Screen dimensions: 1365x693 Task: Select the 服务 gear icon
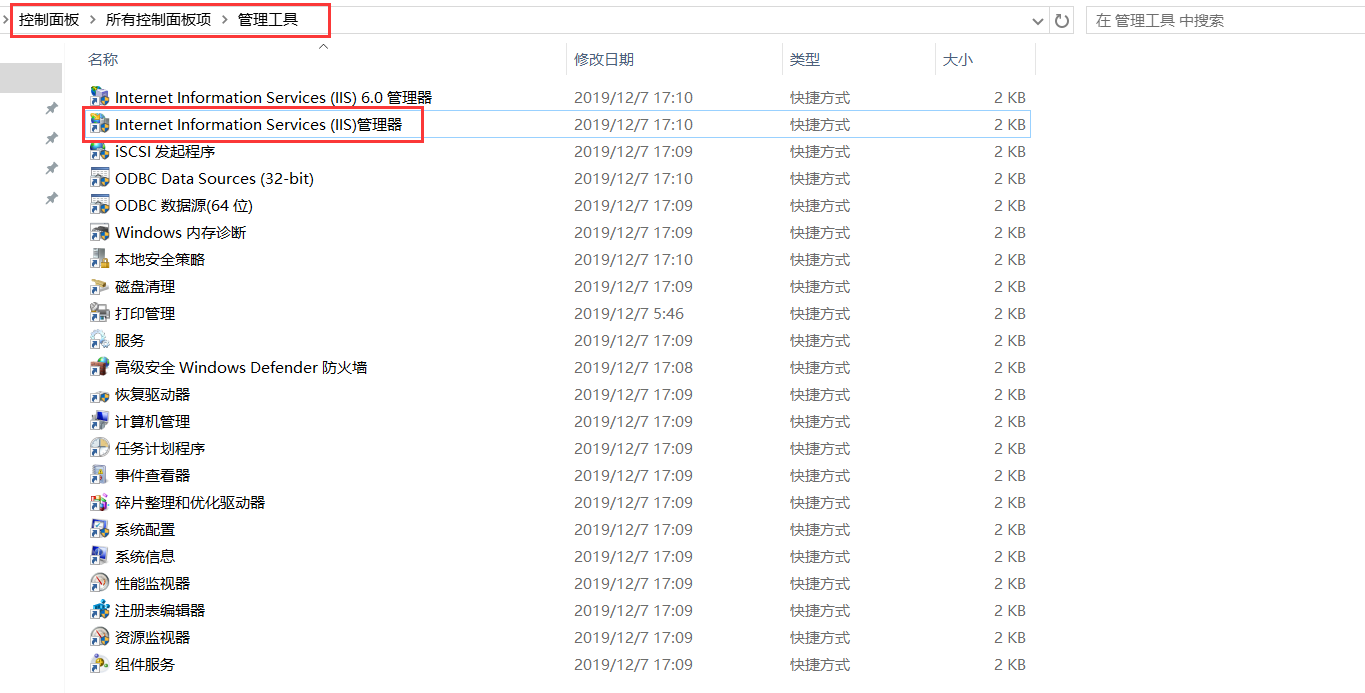coord(99,340)
